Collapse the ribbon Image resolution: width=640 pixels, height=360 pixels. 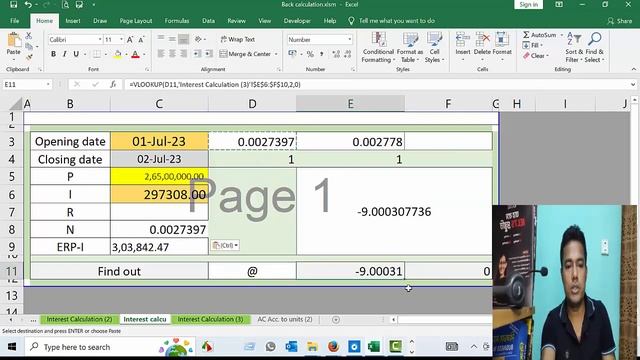[633, 69]
